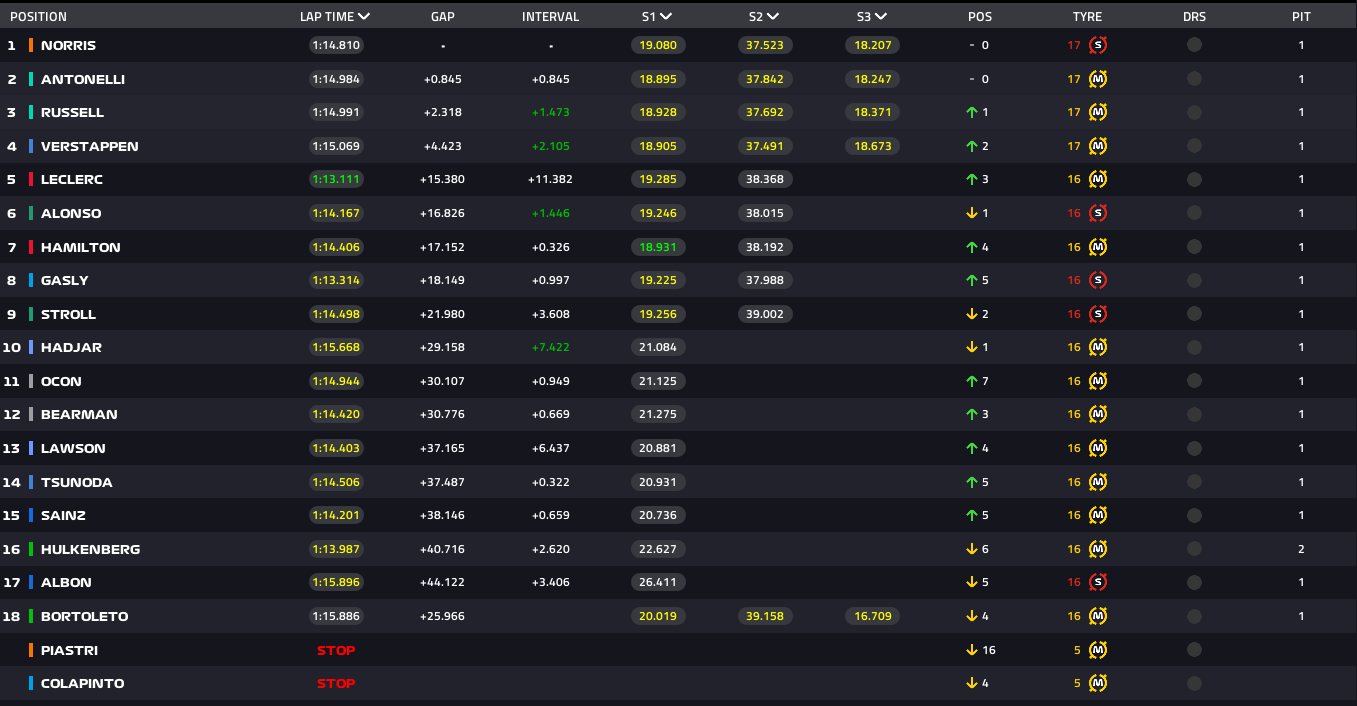This screenshot has width=1357, height=706.
Task: Click Verstappen's DRS indicator dot
Action: coord(1194,146)
